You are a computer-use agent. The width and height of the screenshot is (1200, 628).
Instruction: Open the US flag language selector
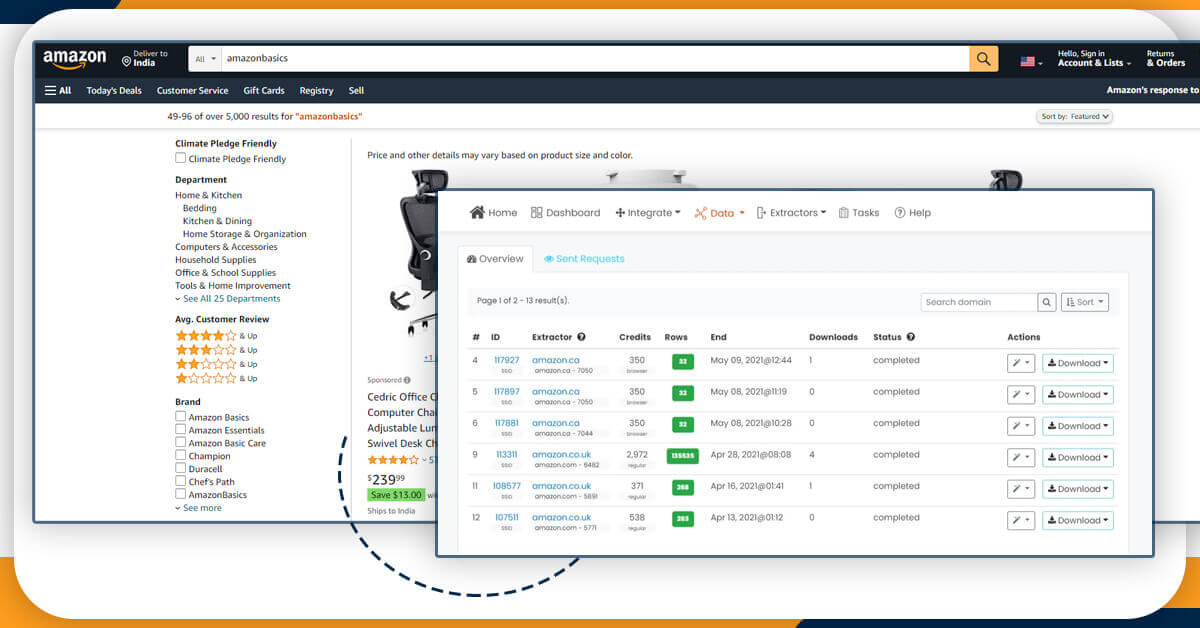[x=1031, y=61]
